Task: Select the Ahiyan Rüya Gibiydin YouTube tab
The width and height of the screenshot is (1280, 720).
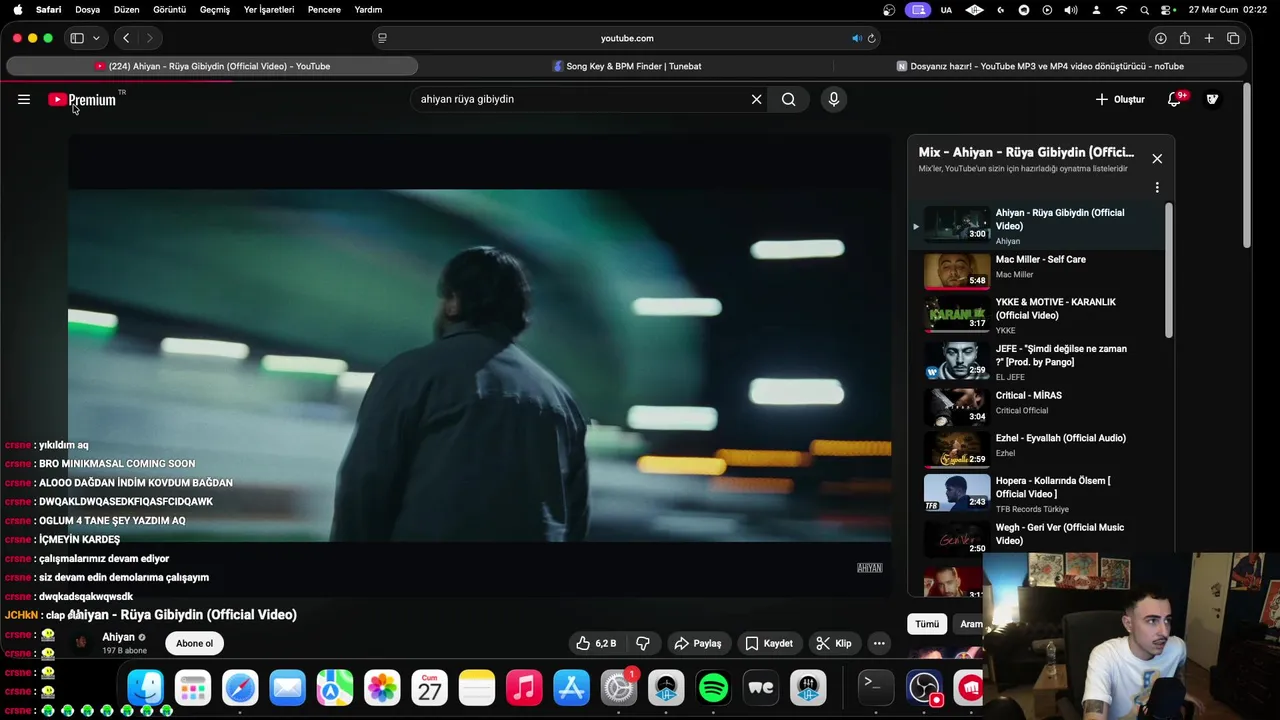Action: pyautogui.click(x=212, y=66)
